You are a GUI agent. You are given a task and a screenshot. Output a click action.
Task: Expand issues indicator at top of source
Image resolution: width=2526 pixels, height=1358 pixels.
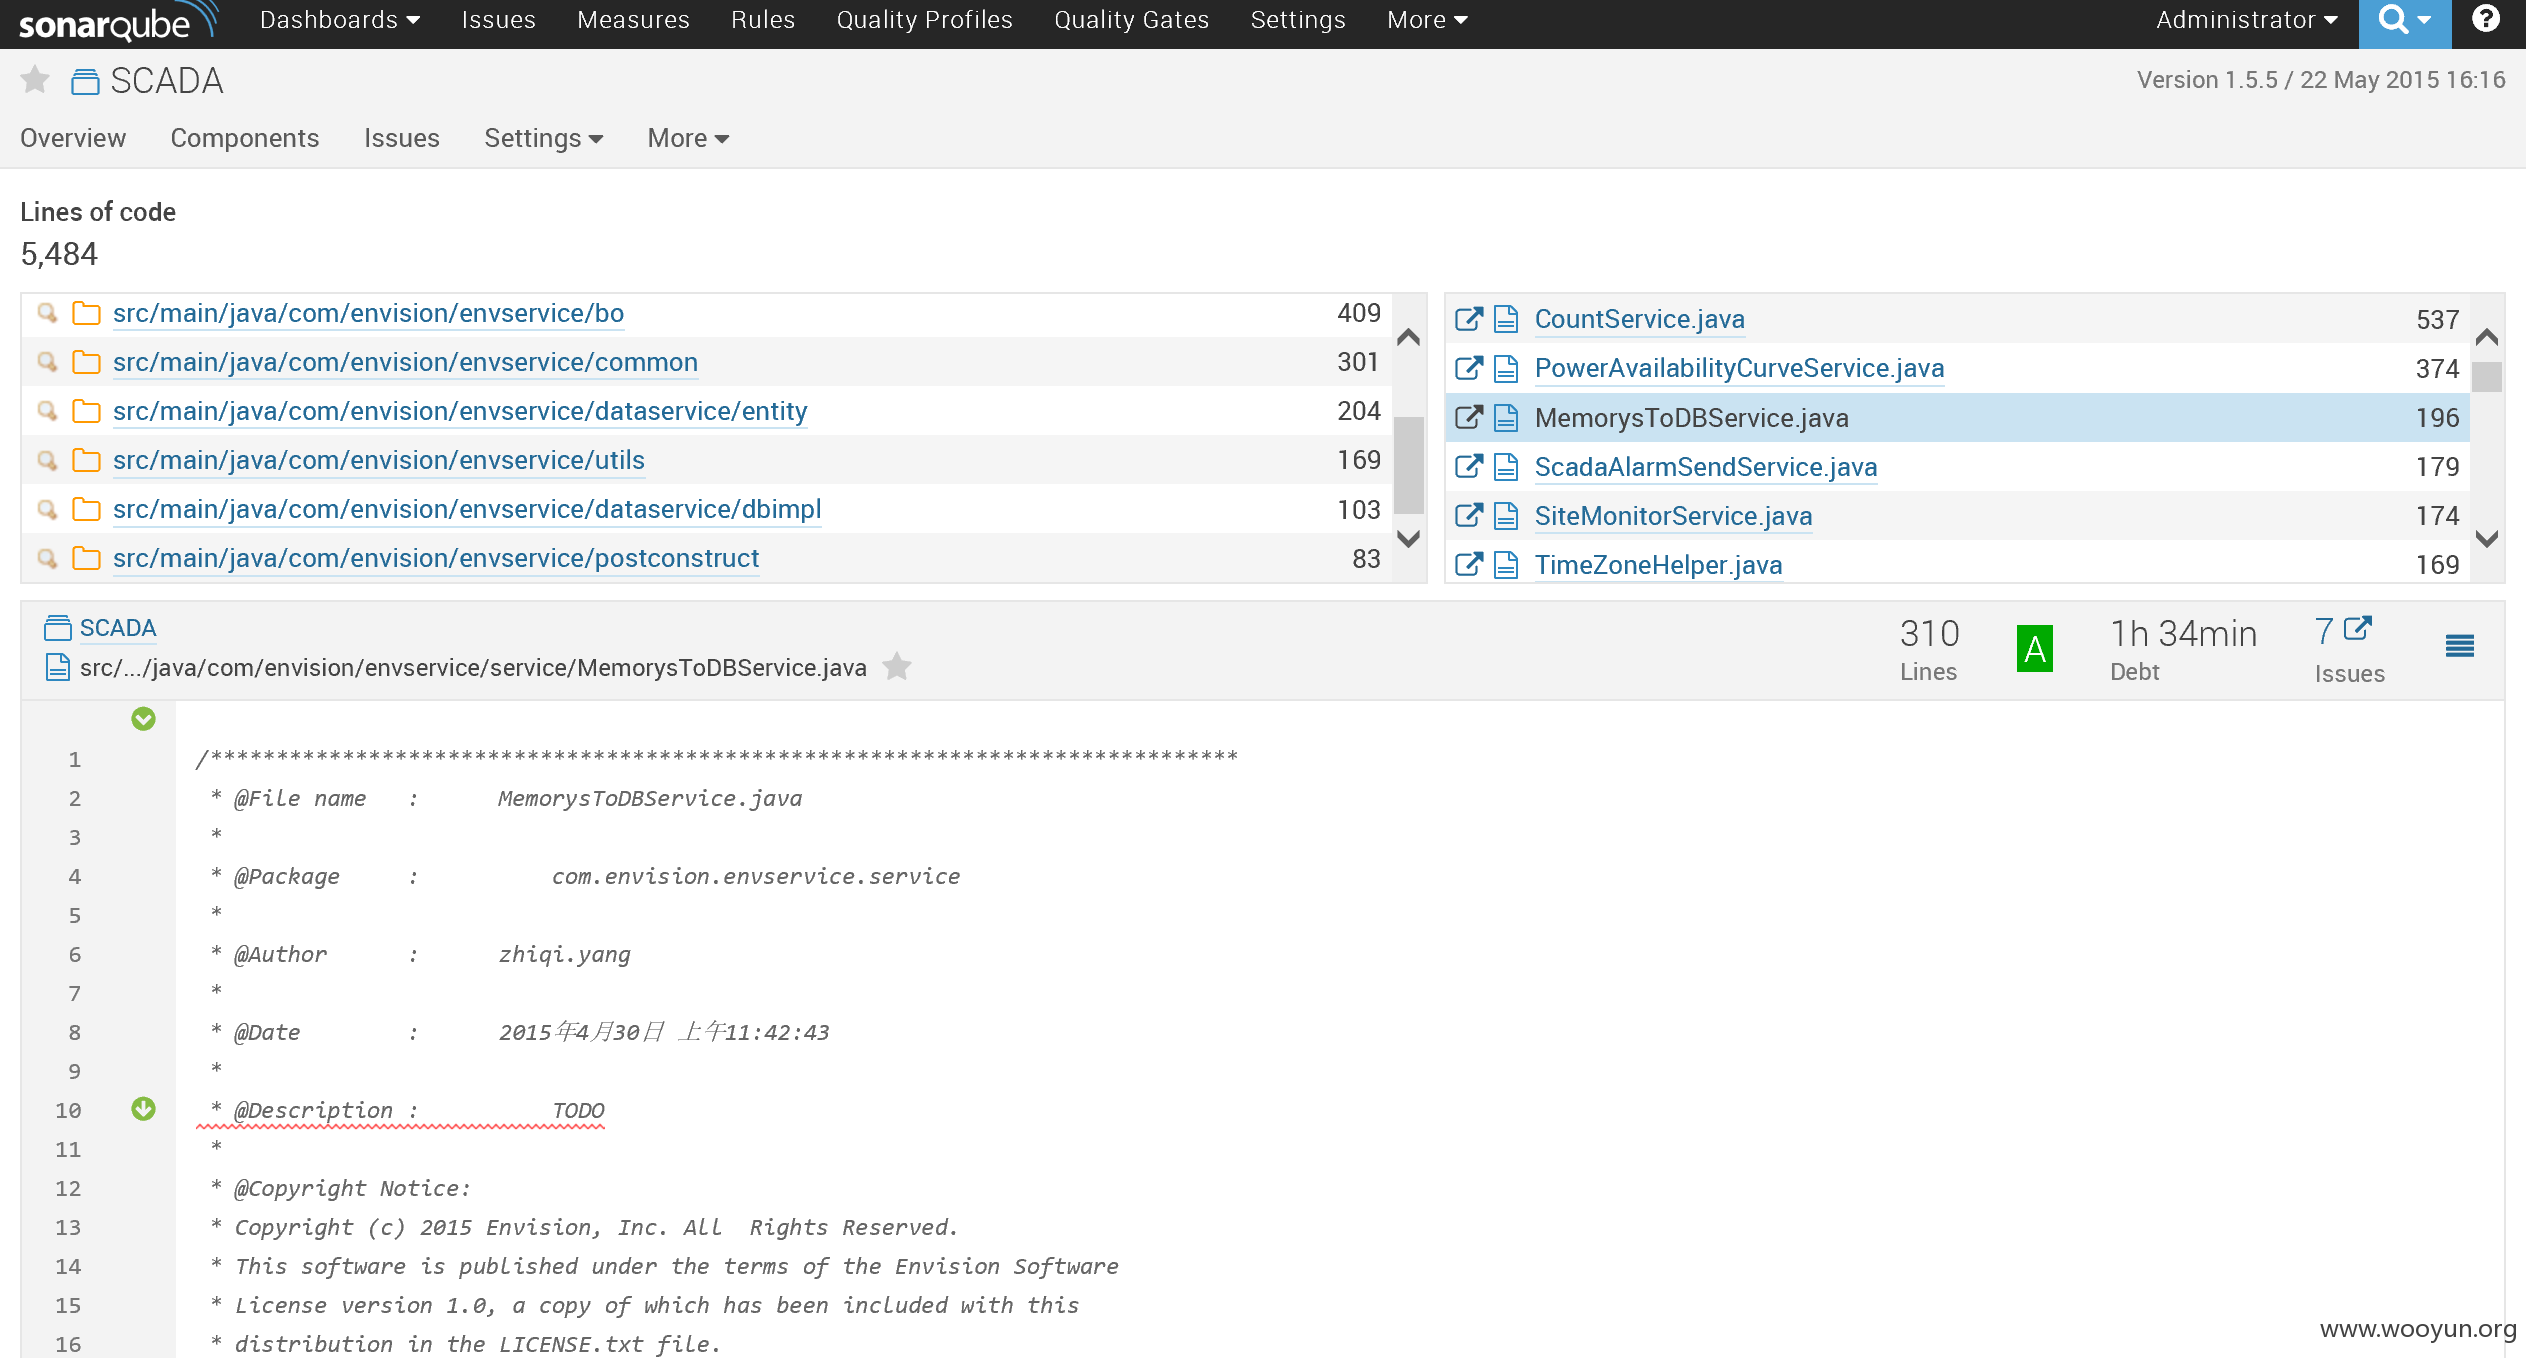pos(143,718)
